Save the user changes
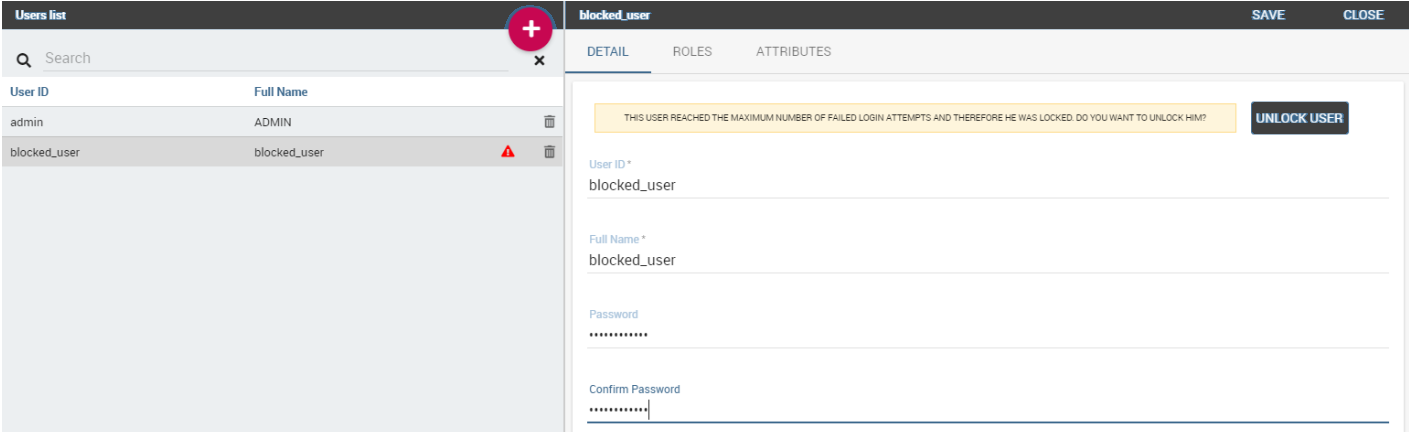Image resolution: width=1409 pixels, height=432 pixels. coord(1268,15)
